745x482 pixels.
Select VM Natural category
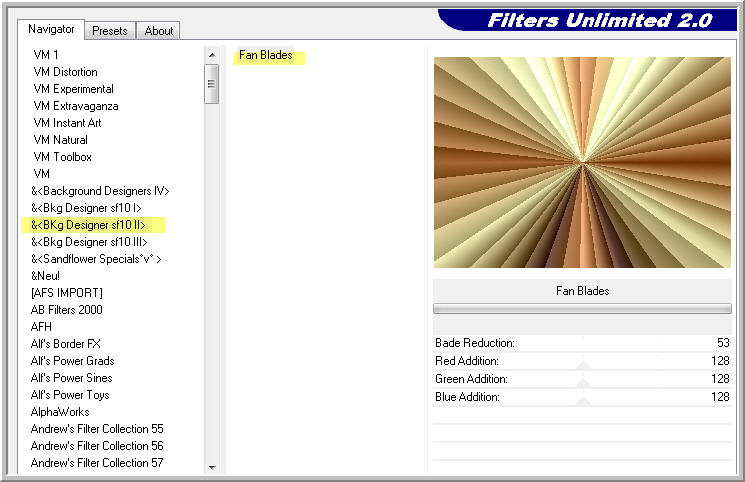(x=60, y=140)
